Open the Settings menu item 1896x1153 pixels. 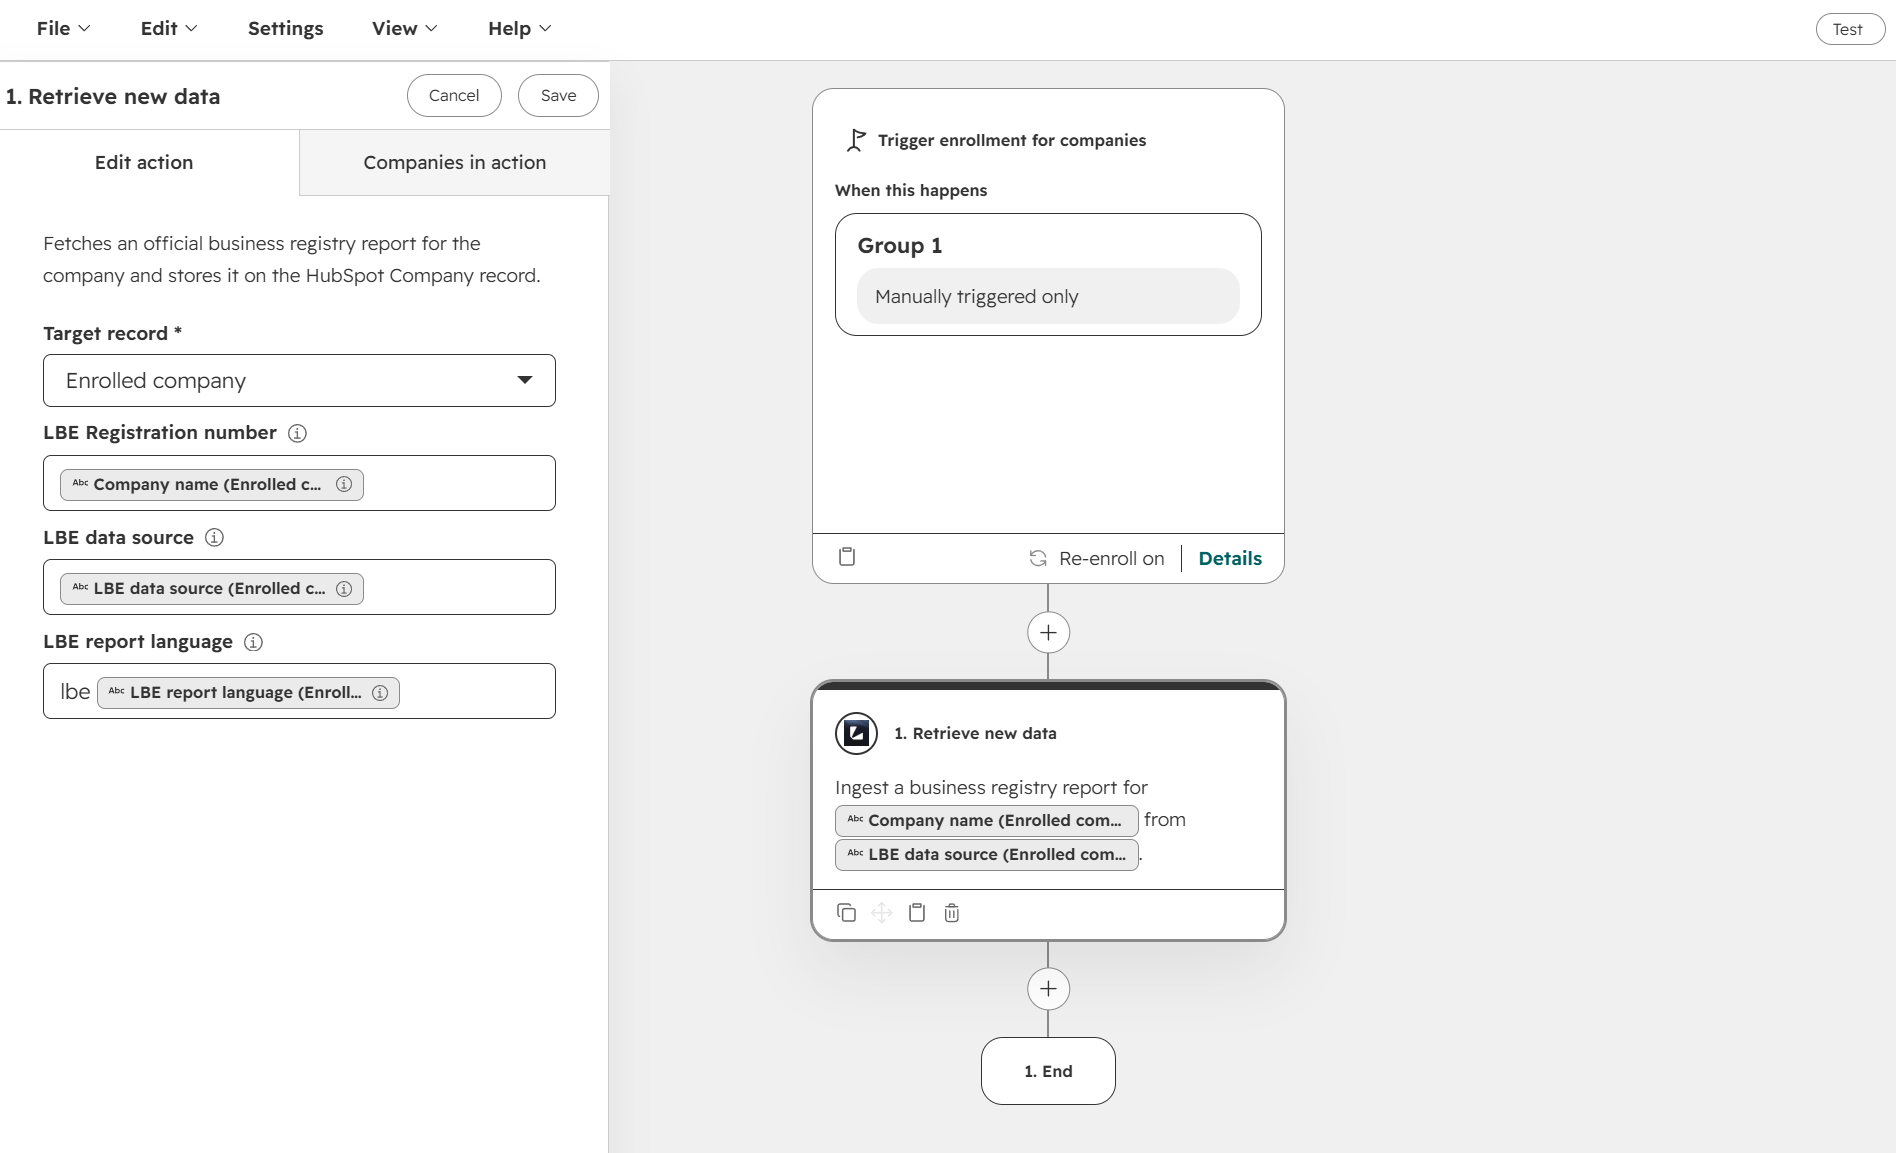pos(285,29)
